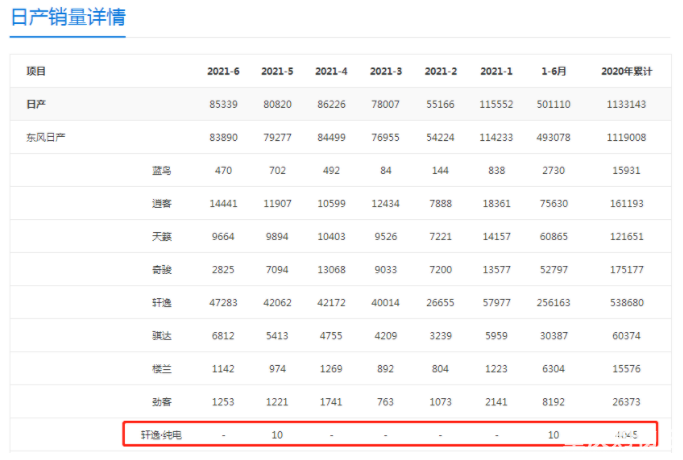The height and width of the screenshot is (460, 683).
Task: Click the 2020年累计 column header
Action: [x=626, y=71]
